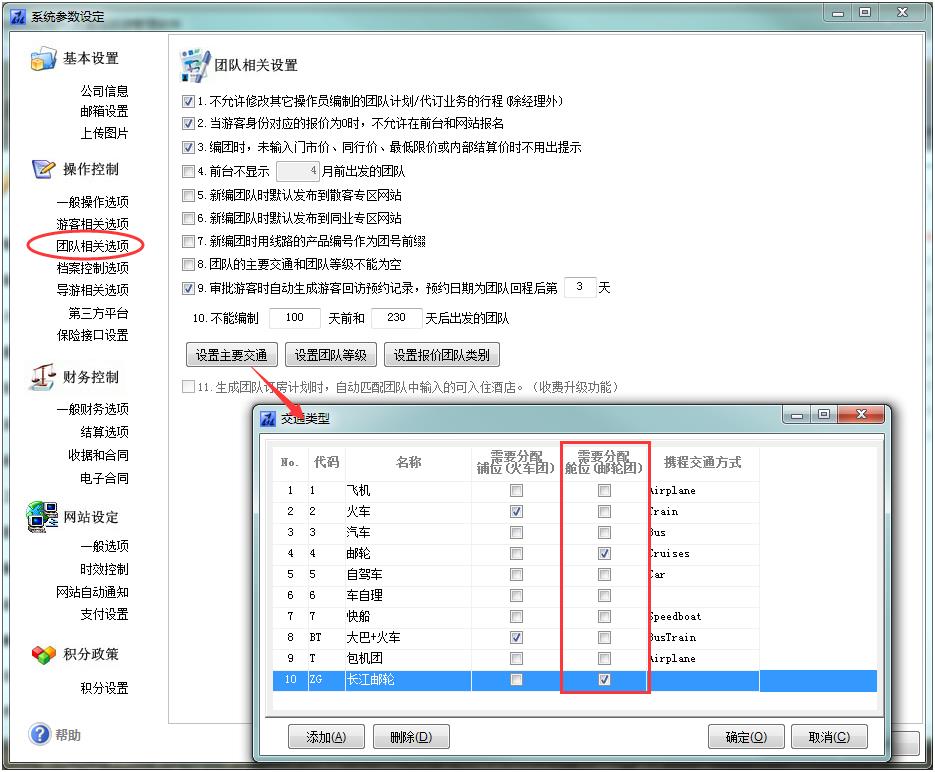Click the blue 帮助 question mark icon

click(x=40, y=735)
